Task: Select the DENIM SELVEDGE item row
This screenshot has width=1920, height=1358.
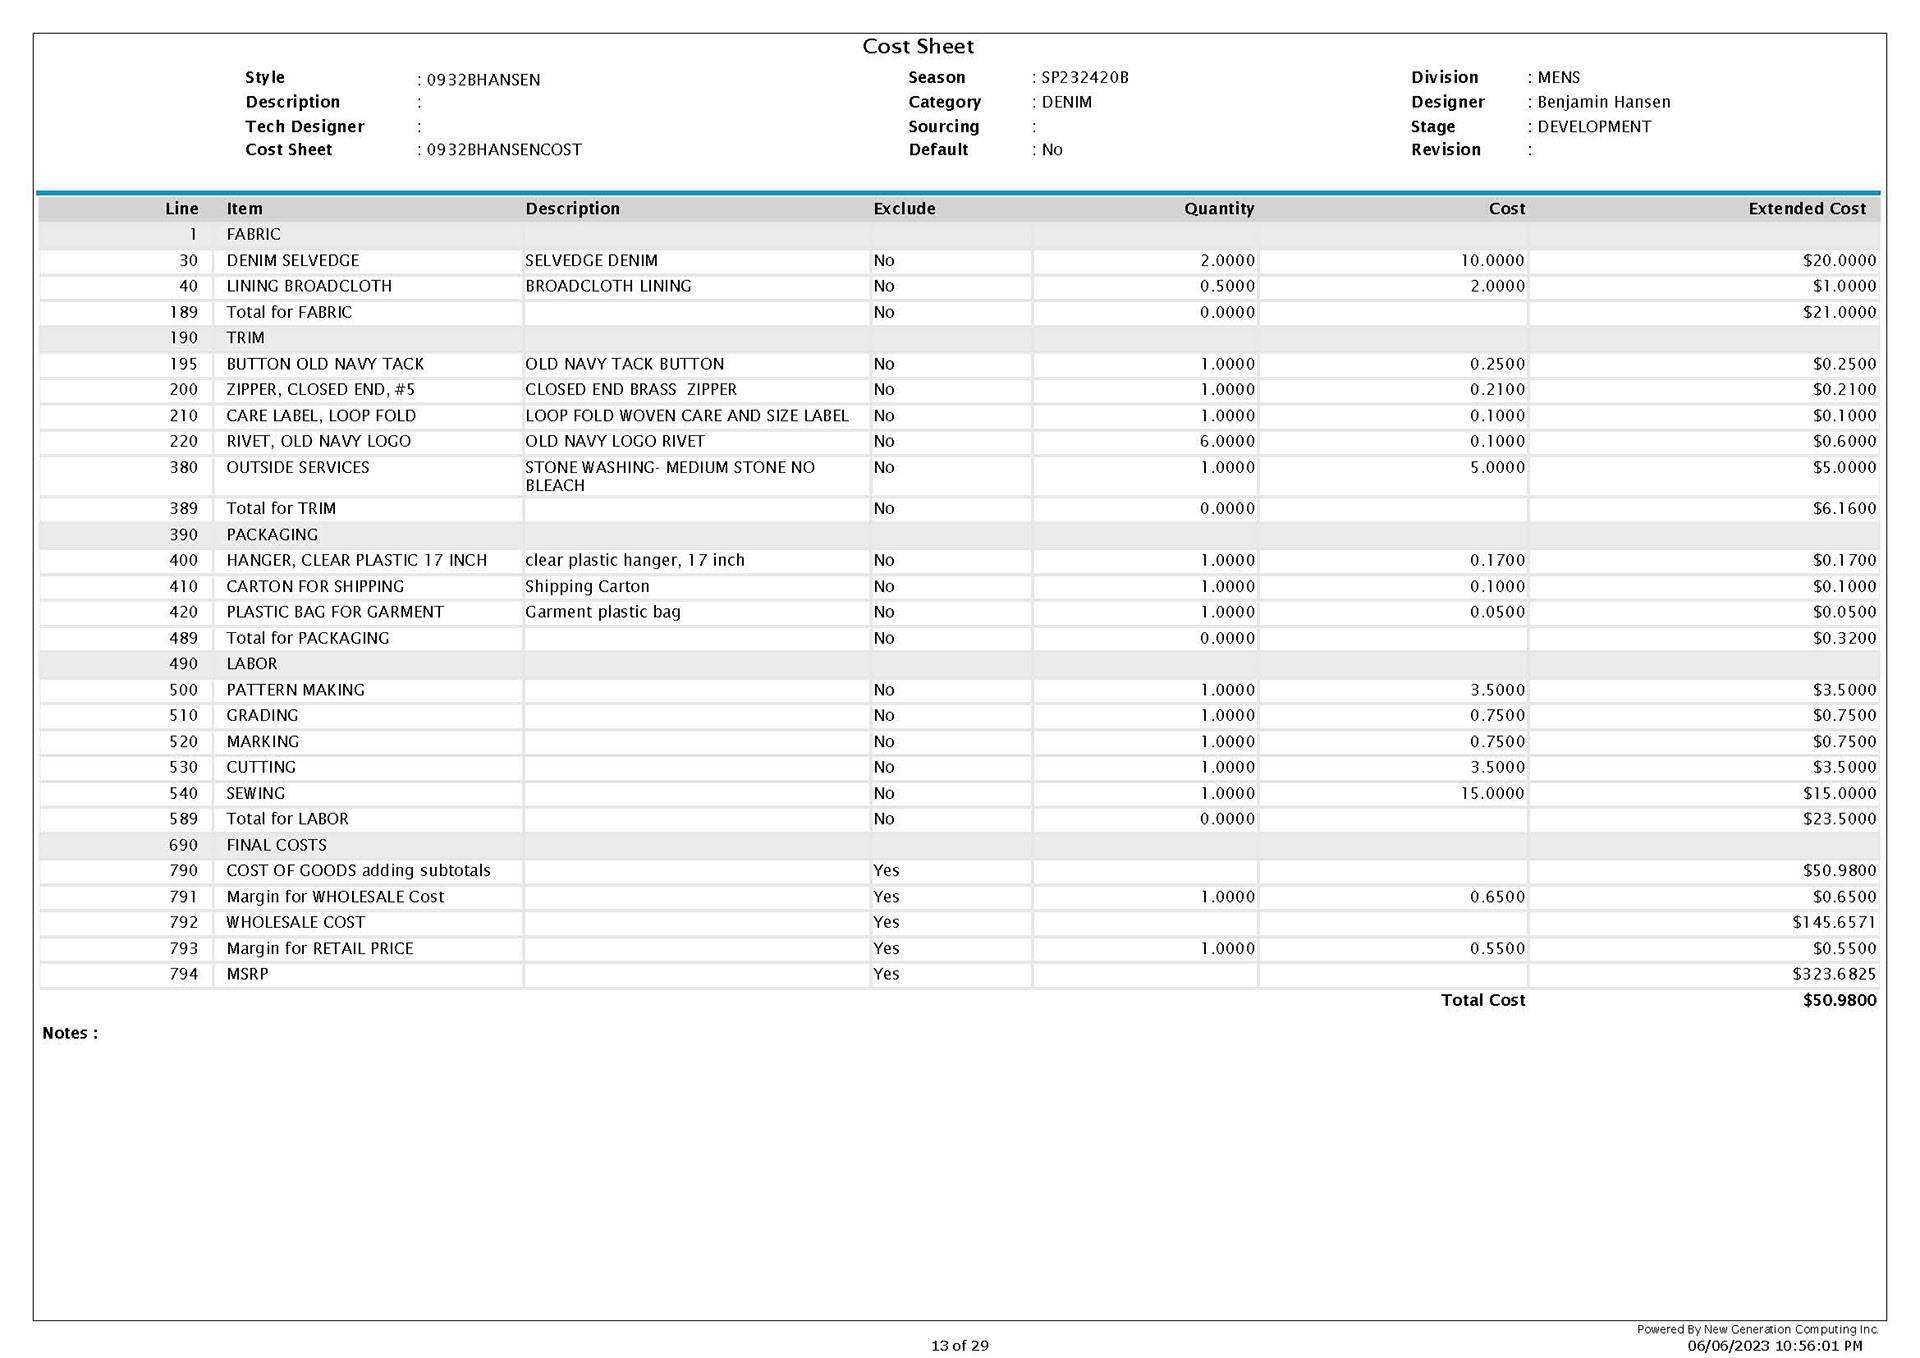Action: click(x=292, y=260)
